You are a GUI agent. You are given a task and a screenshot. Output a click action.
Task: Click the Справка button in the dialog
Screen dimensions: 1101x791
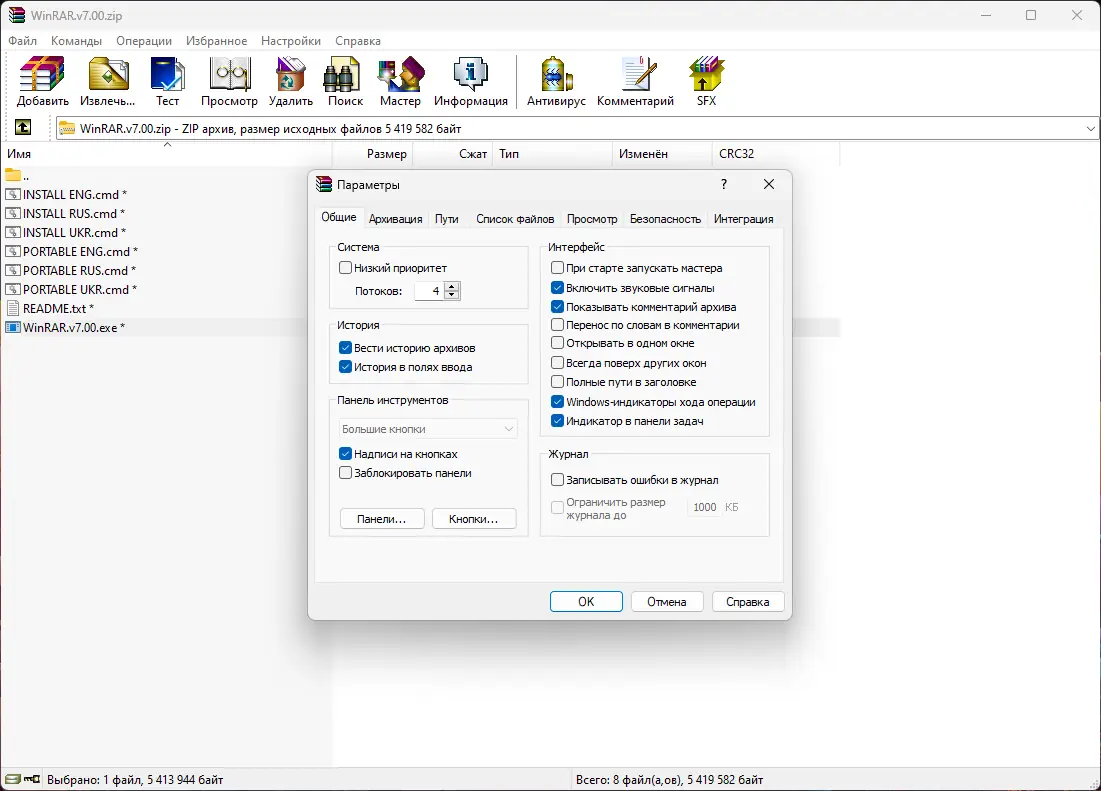(x=748, y=601)
